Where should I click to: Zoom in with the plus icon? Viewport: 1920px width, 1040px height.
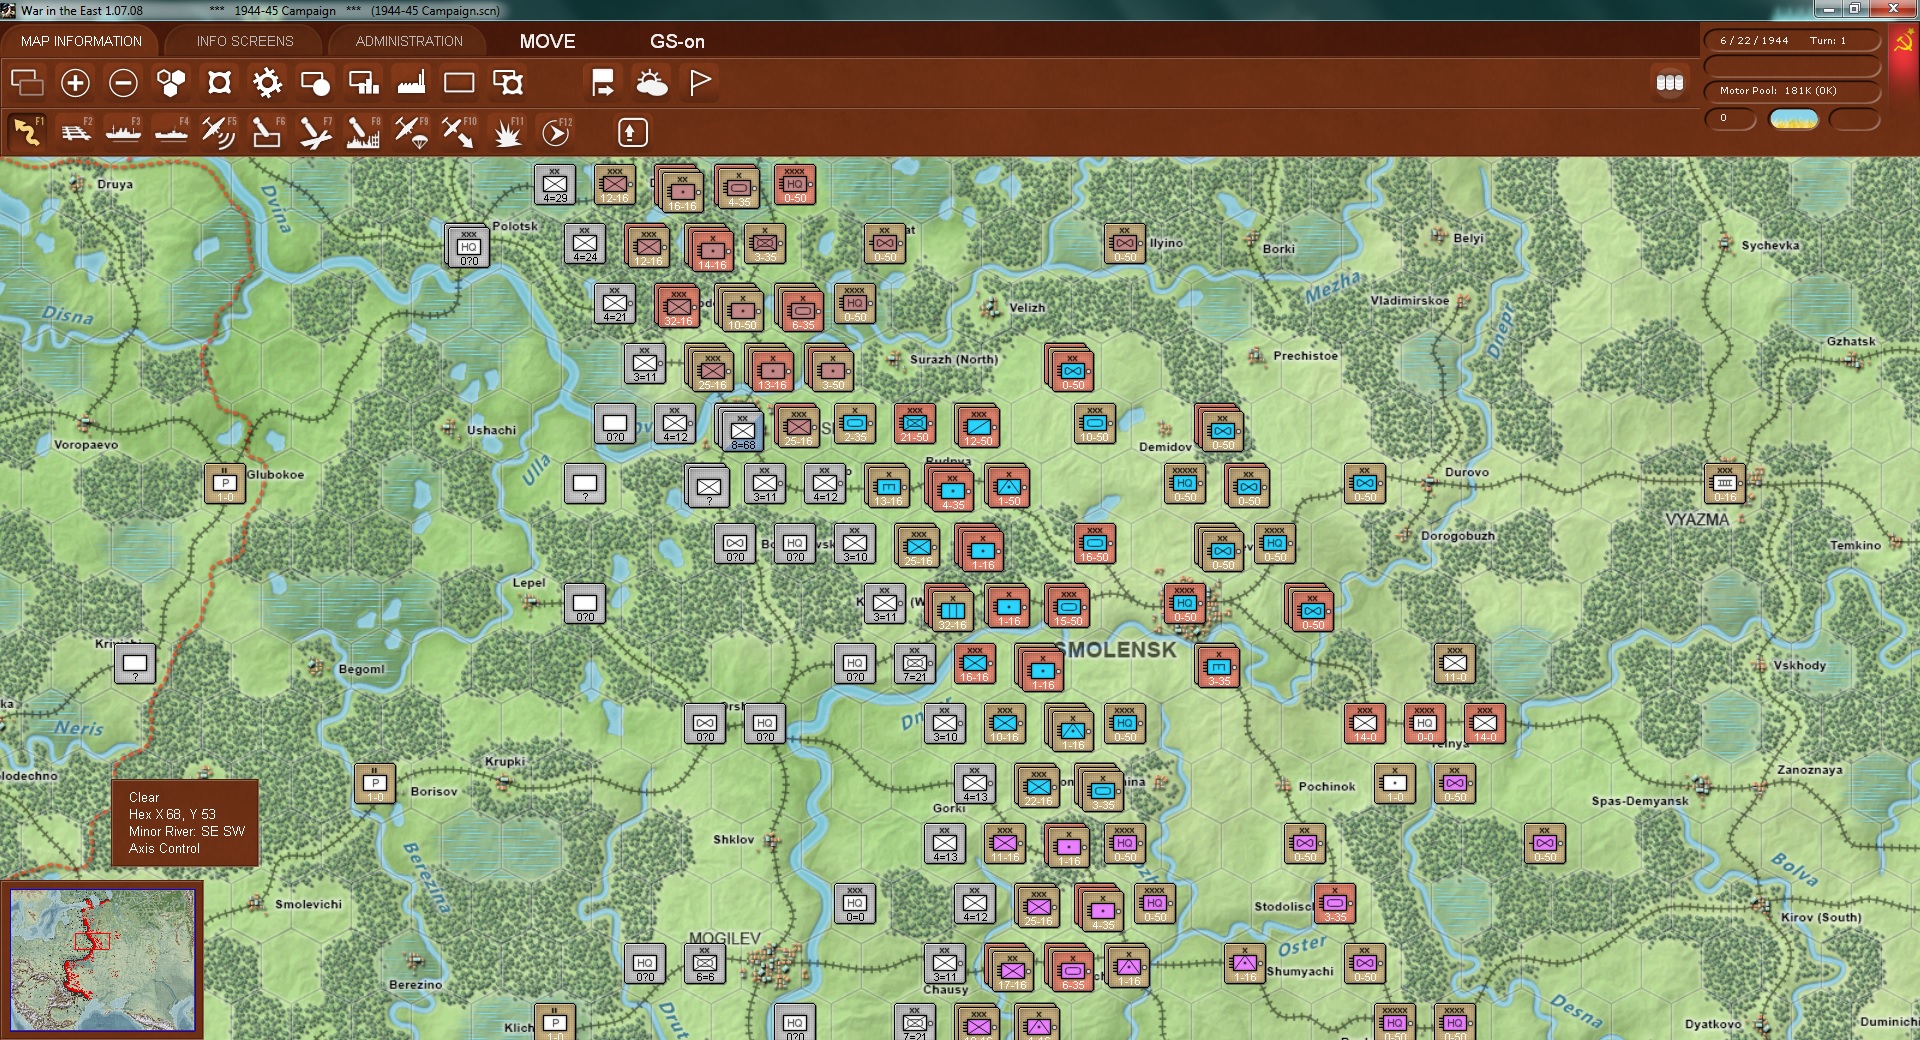75,82
